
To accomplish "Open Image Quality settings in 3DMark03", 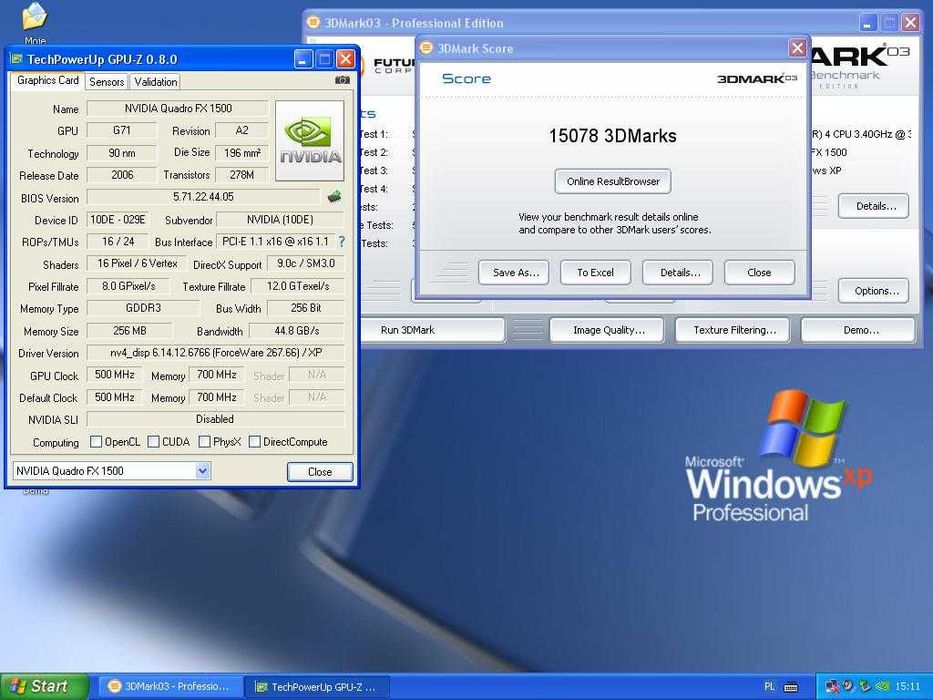I will [x=608, y=330].
